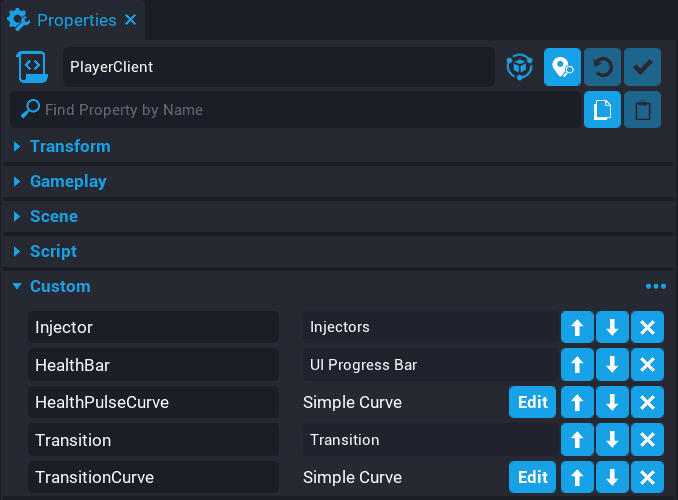Edit the TransitionCurve simple curve
678x500 pixels.
532,477
